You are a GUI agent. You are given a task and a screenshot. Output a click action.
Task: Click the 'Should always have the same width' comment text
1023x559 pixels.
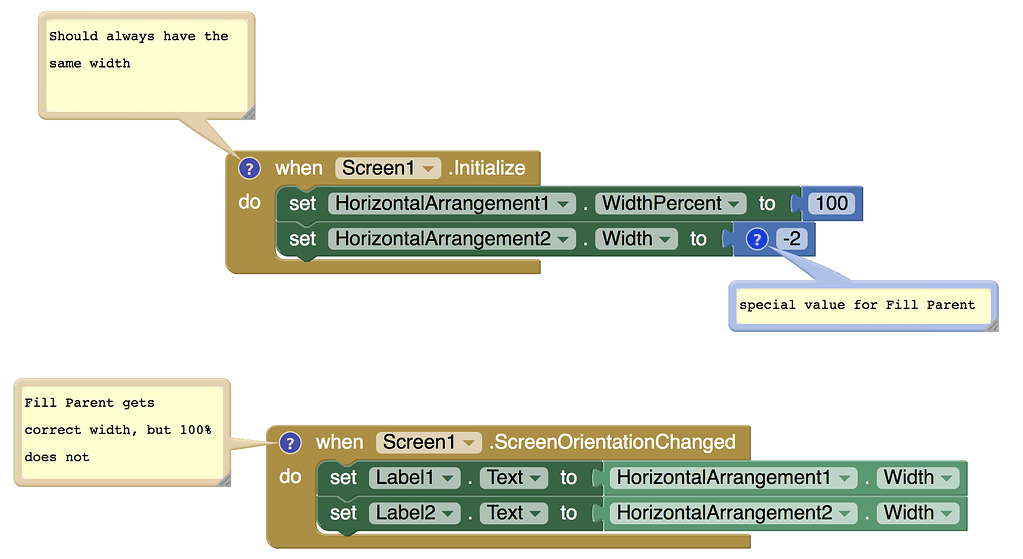coord(140,50)
